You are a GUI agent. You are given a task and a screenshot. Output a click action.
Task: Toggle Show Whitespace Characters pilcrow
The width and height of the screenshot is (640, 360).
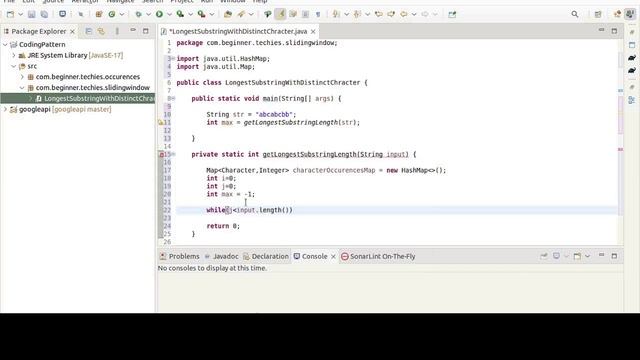(318, 14)
